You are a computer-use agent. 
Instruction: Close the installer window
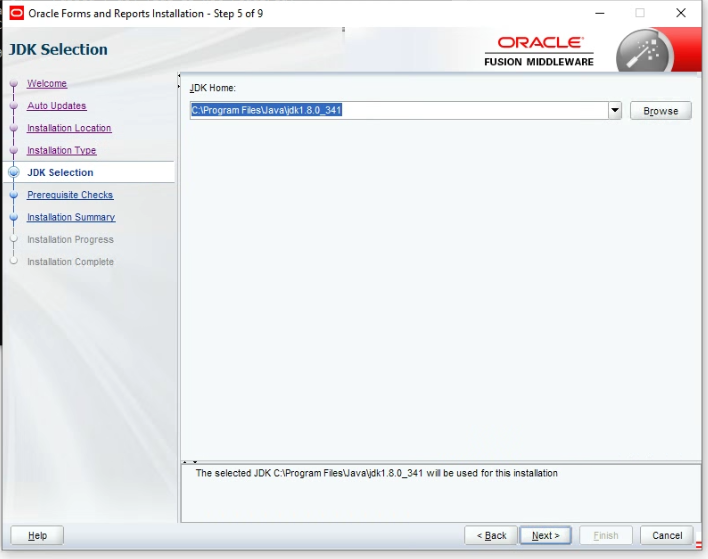[x=681, y=13]
